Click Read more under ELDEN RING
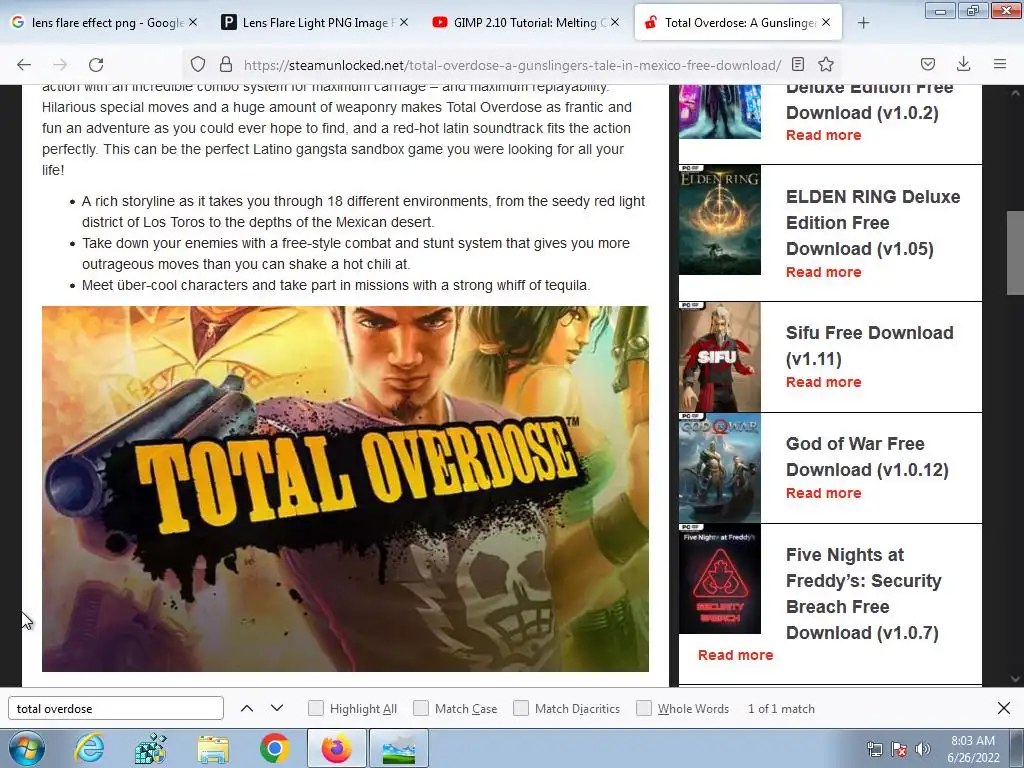Image resolution: width=1024 pixels, height=768 pixels. click(x=823, y=272)
